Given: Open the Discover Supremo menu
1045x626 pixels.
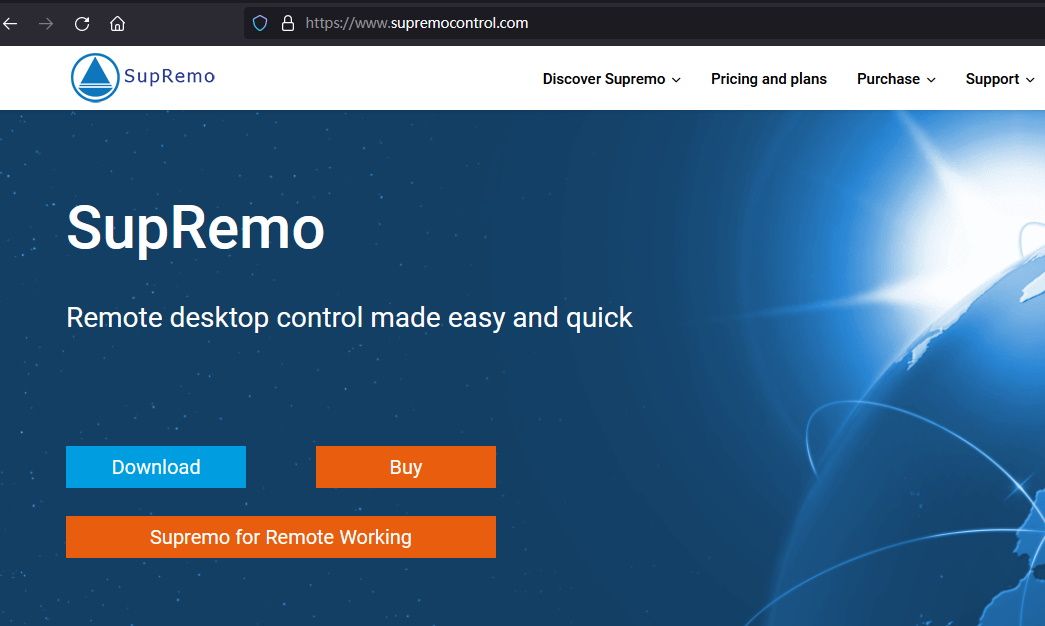Looking at the screenshot, I should tap(604, 79).
